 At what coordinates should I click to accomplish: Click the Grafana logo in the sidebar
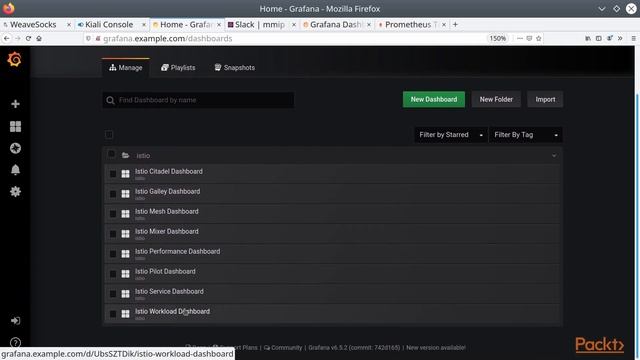point(14,60)
